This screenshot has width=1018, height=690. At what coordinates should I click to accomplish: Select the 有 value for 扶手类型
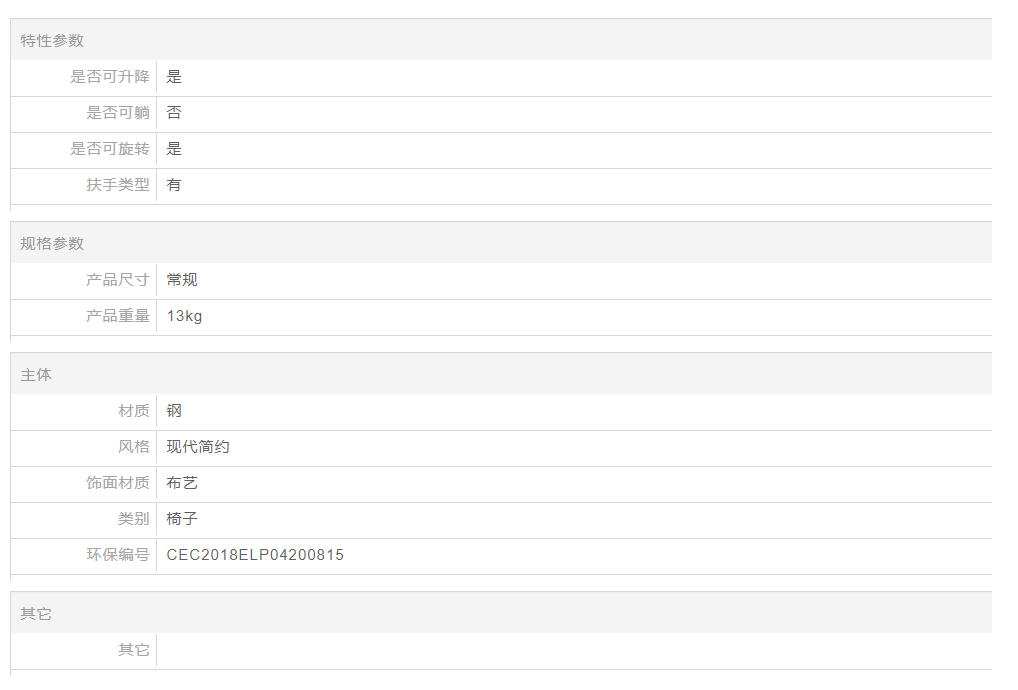pos(174,185)
